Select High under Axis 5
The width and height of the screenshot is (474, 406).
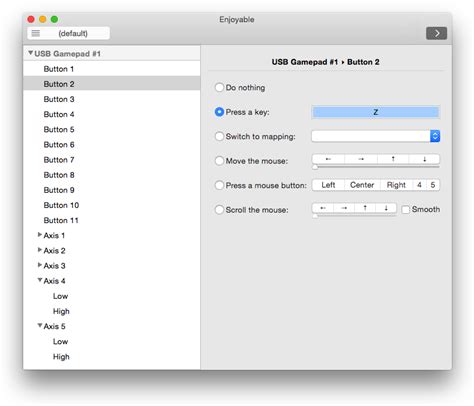pyautogui.click(x=112, y=357)
